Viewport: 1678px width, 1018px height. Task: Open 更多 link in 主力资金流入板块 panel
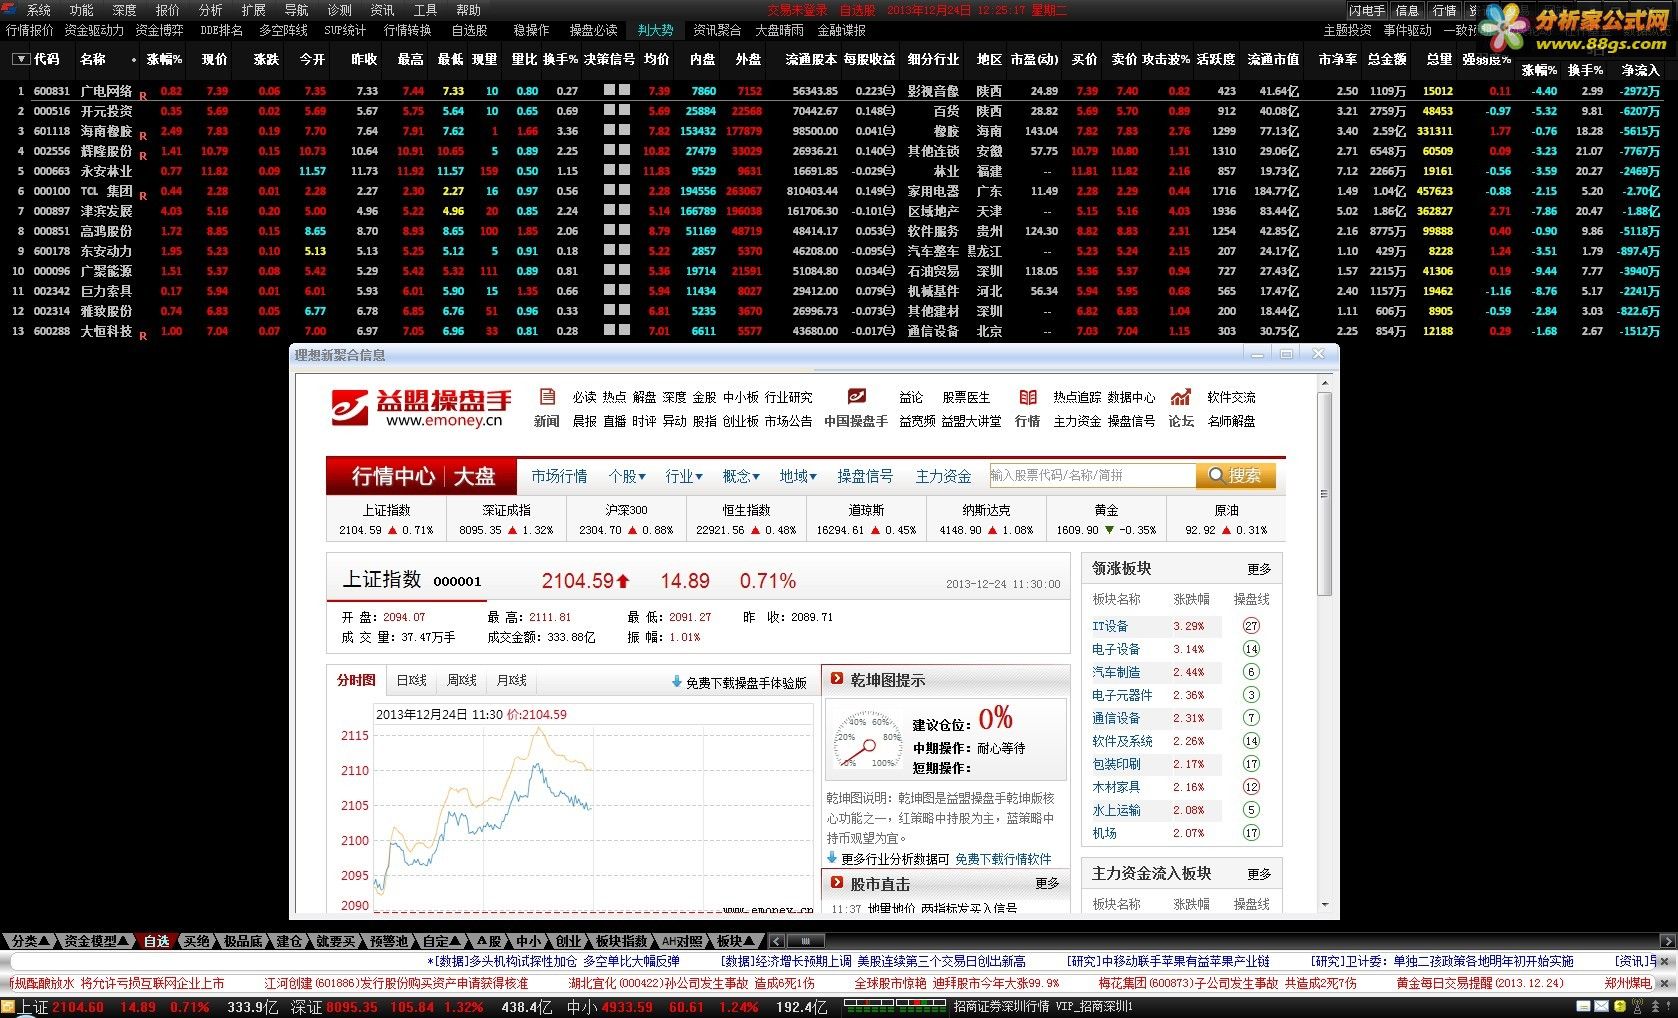coord(1259,874)
